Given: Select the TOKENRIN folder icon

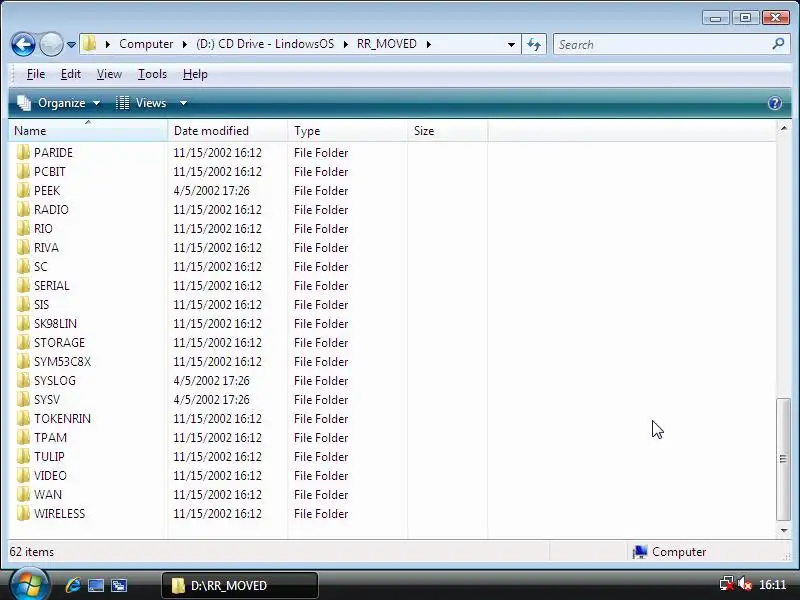Looking at the screenshot, I should pyautogui.click(x=23, y=418).
